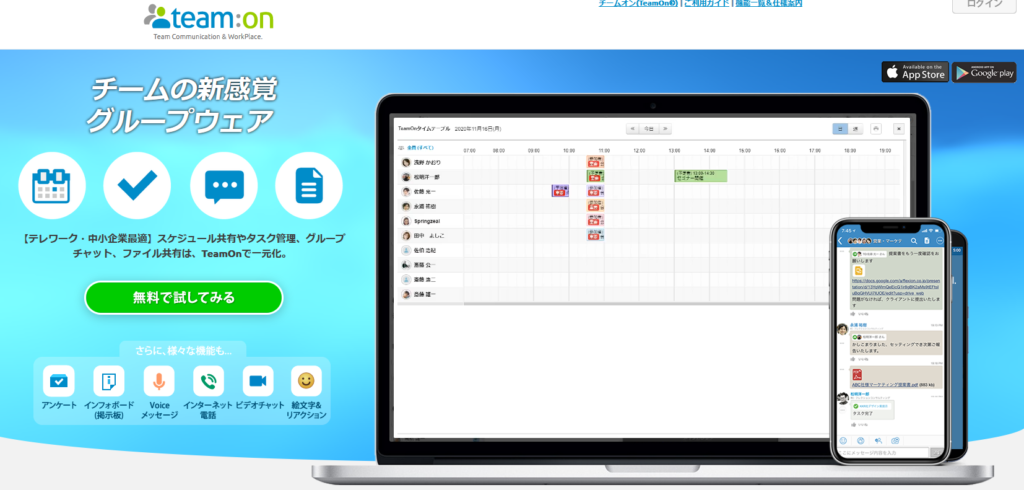Click the さらに、様々な機能も... tab label
This screenshot has width=1024, height=490.
pyautogui.click(x=183, y=350)
